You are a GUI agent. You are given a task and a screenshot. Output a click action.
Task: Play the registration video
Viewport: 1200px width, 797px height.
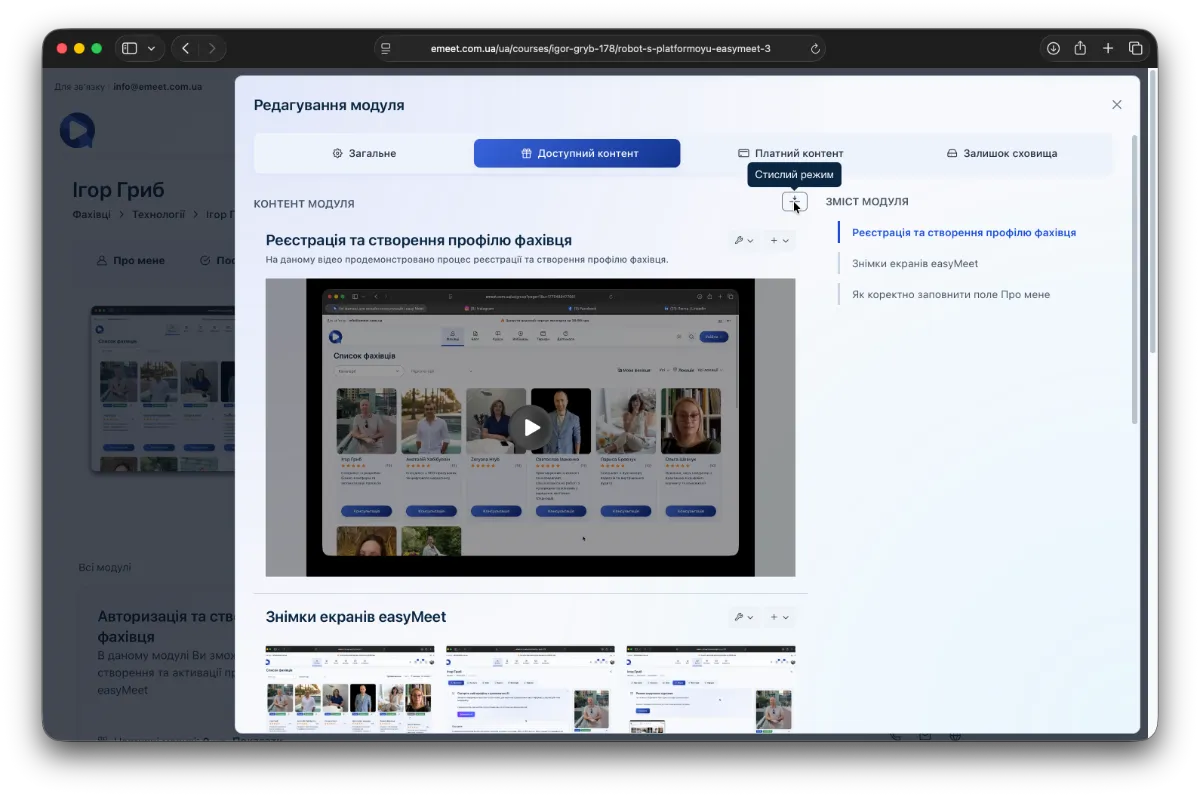(x=530, y=427)
